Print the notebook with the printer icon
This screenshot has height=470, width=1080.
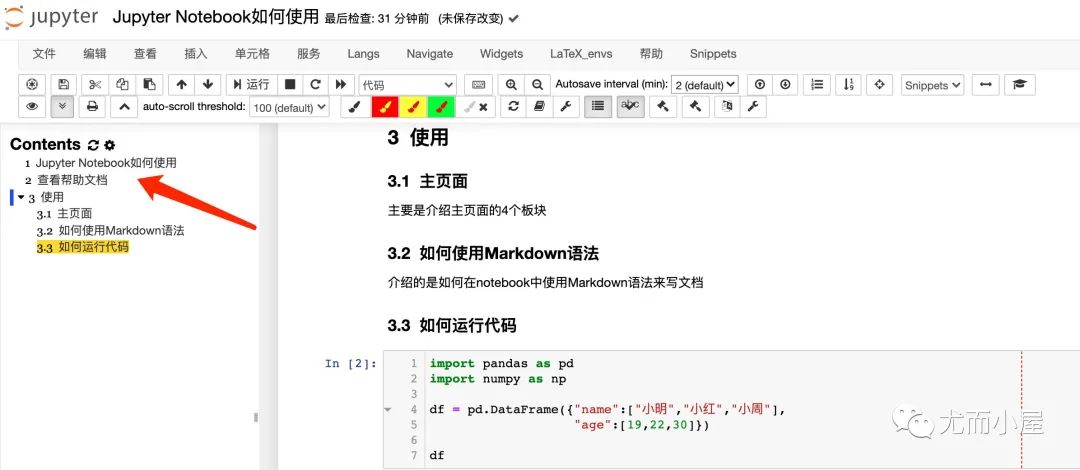coord(92,107)
